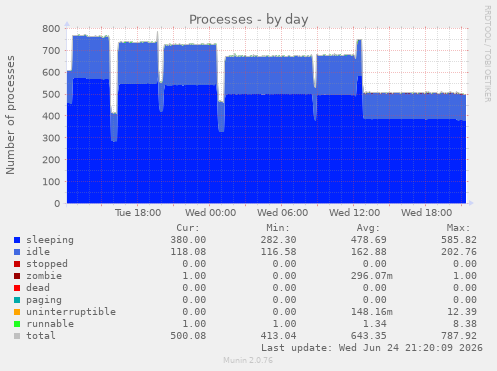Click the 'Munin 2.0.76' version footer

[x=248, y=360]
